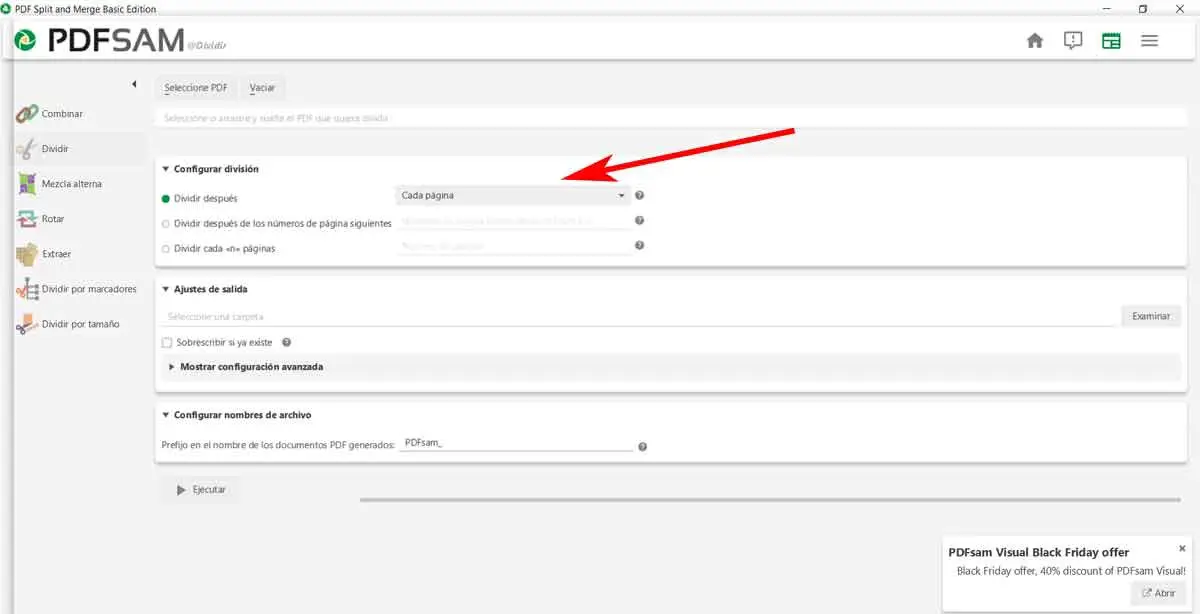The width and height of the screenshot is (1200, 614).
Task: Collapse the Ajustes de salida section
Action: [x=166, y=289]
